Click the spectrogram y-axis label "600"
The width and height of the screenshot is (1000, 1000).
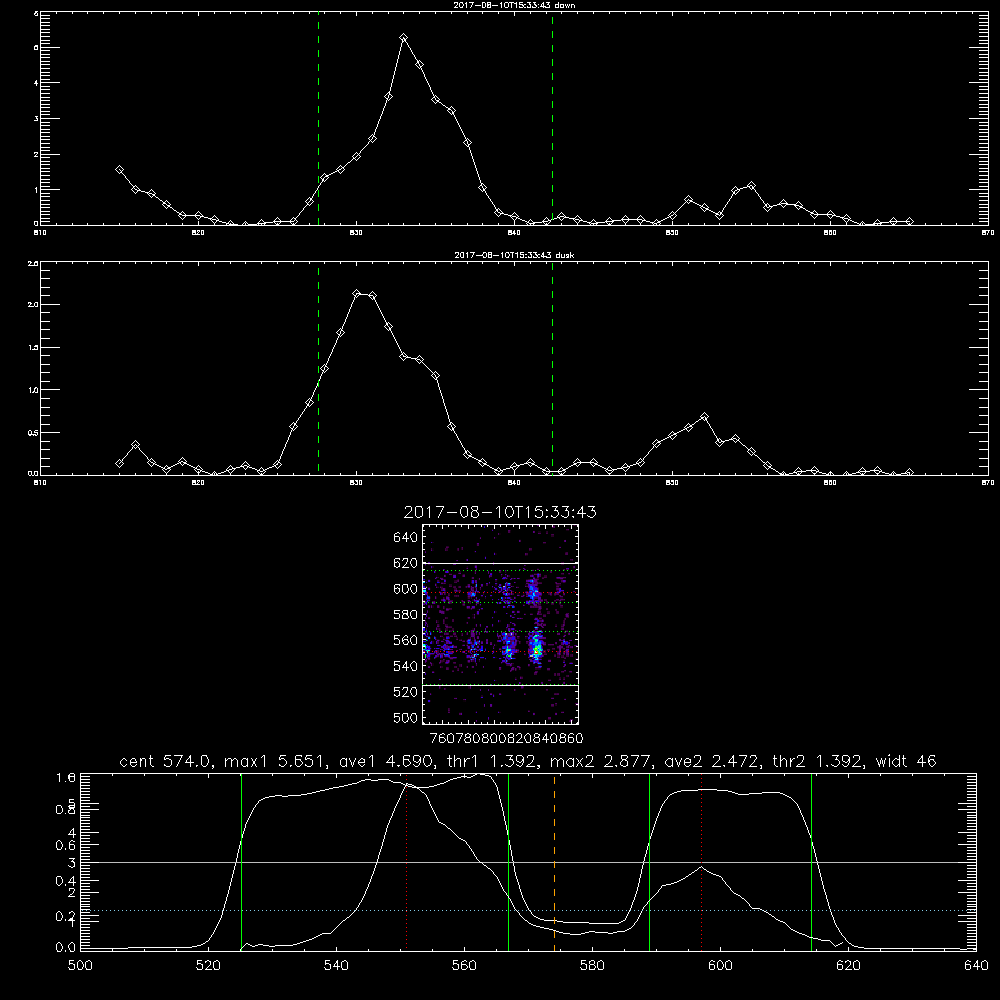pos(405,589)
